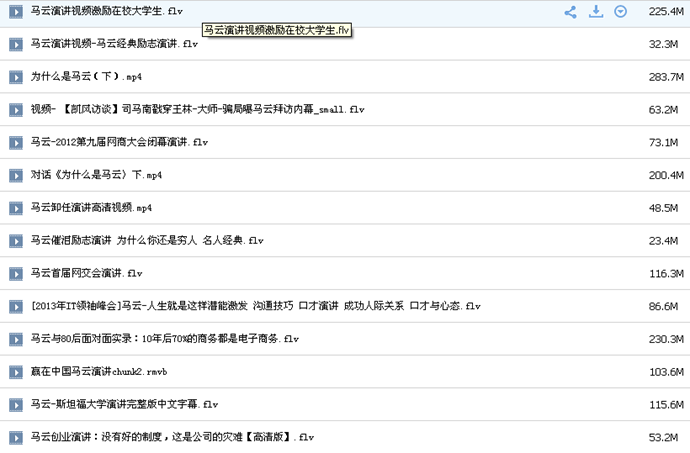Download 马云演讲视频激励在校大学生.flv via download icon

[x=596, y=12]
